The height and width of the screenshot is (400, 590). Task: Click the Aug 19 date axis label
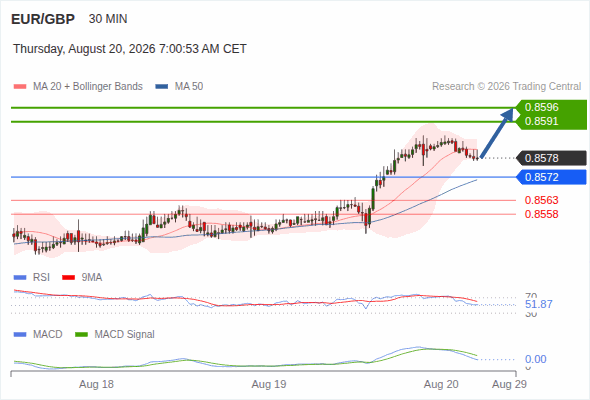pos(269,385)
